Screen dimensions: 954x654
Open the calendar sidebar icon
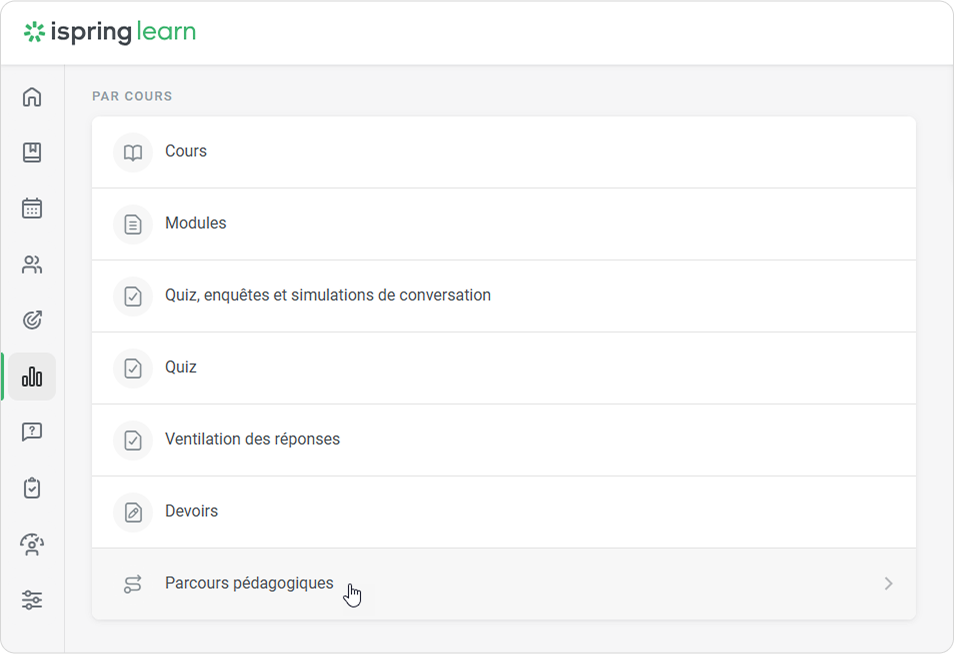pos(32,209)
